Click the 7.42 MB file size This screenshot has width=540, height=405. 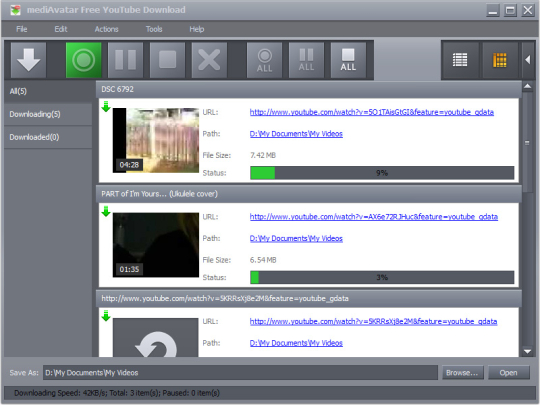click(x=263, y=155)
